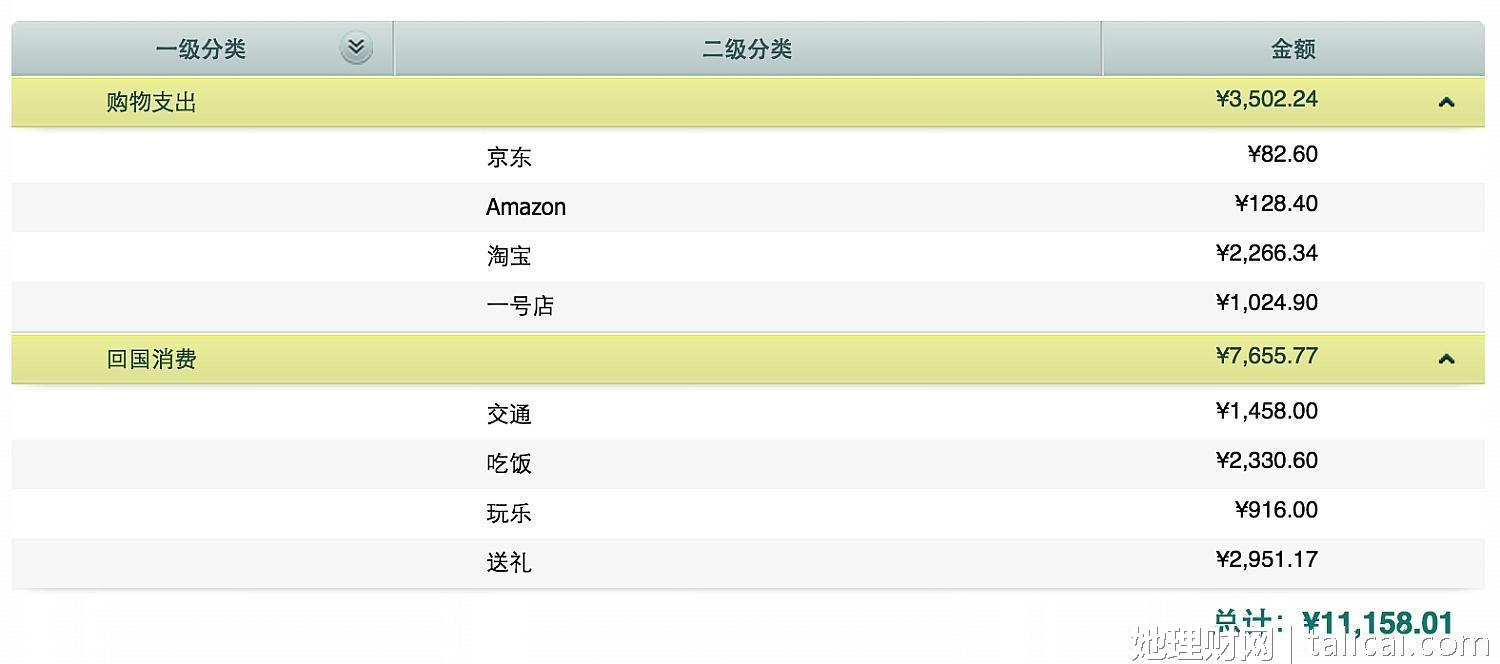The height and width of the screenshot is (664, 1500).
Task: Collapse the 回国消费 group with its arrow
Action: [1446, 359]
